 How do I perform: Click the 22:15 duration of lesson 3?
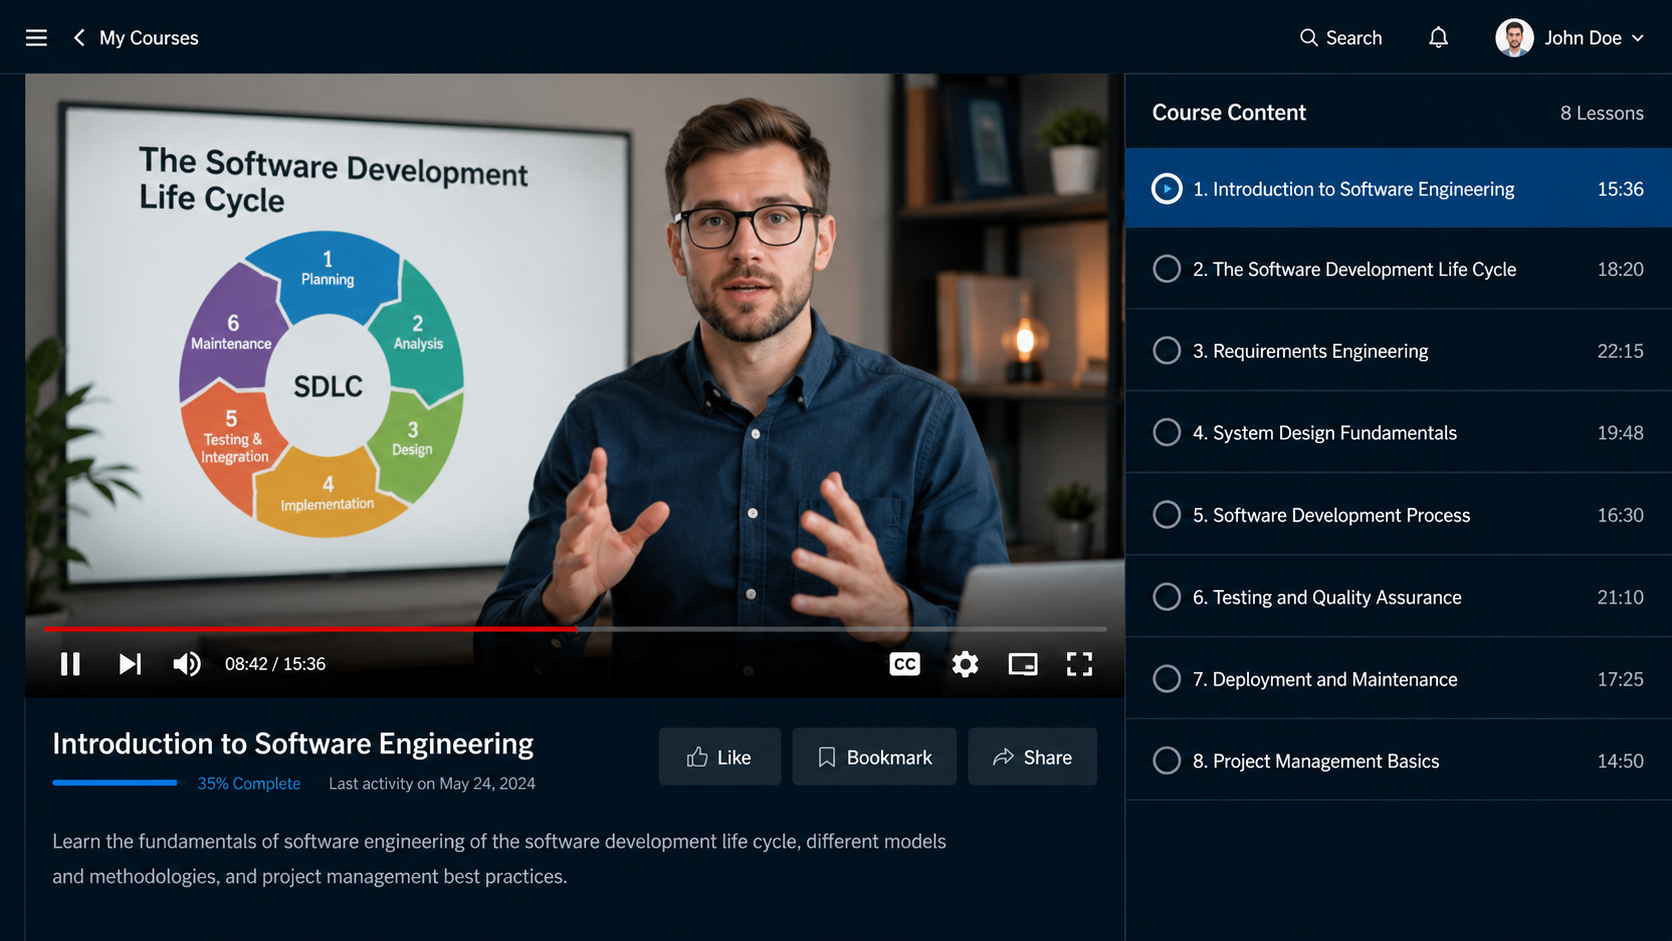pos(1620,352)
